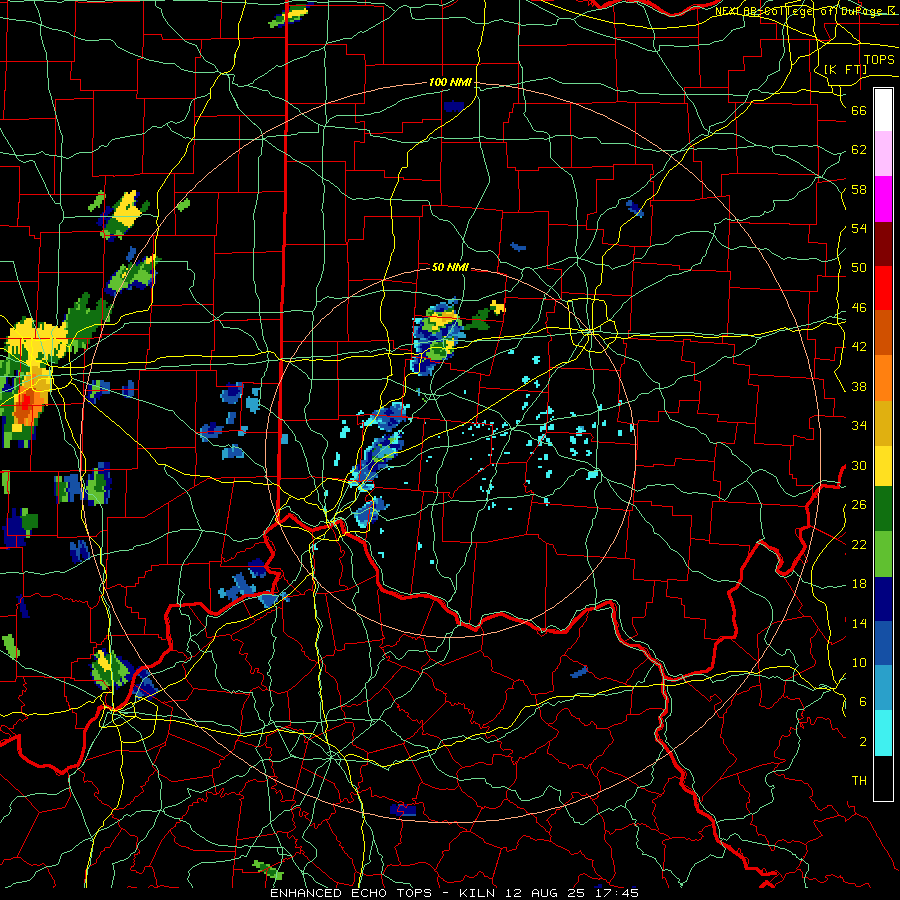Click the "14" scale label
This screenshot has height=900, width=900.
click(x=859, y=623)
